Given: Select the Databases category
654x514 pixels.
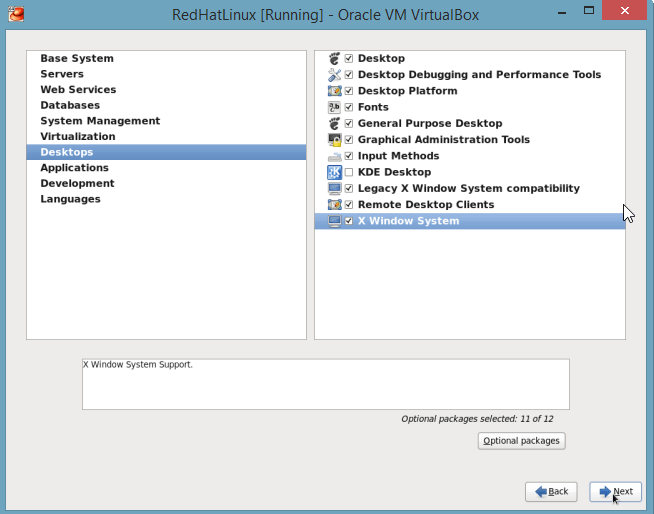Looking at the screenshot, I should (166, 105).
